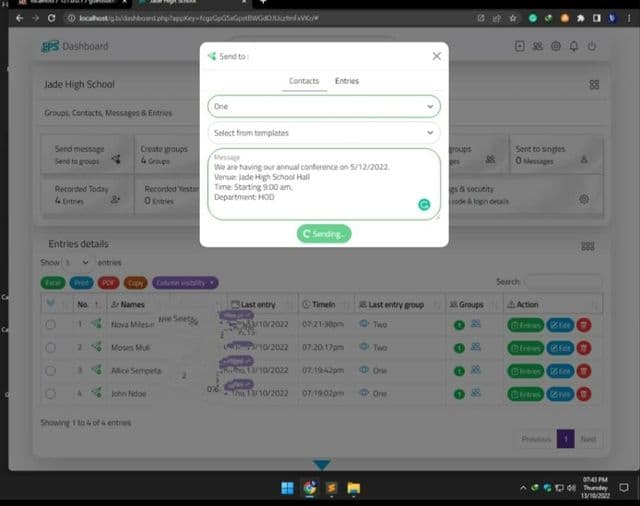Click the Grammarly icon in message box
The image size is (640, 506).
(x=424, y=204)
